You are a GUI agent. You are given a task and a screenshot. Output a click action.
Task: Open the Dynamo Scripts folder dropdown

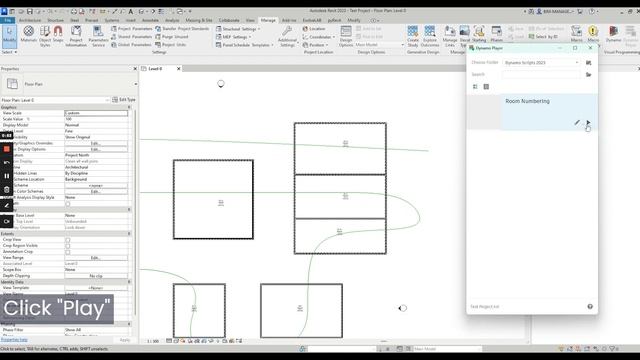[541, 63]
